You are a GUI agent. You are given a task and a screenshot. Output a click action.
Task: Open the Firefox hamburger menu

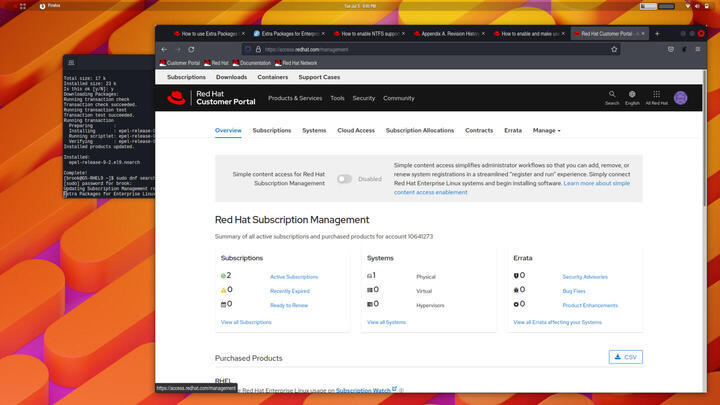[x=698, y=49]
